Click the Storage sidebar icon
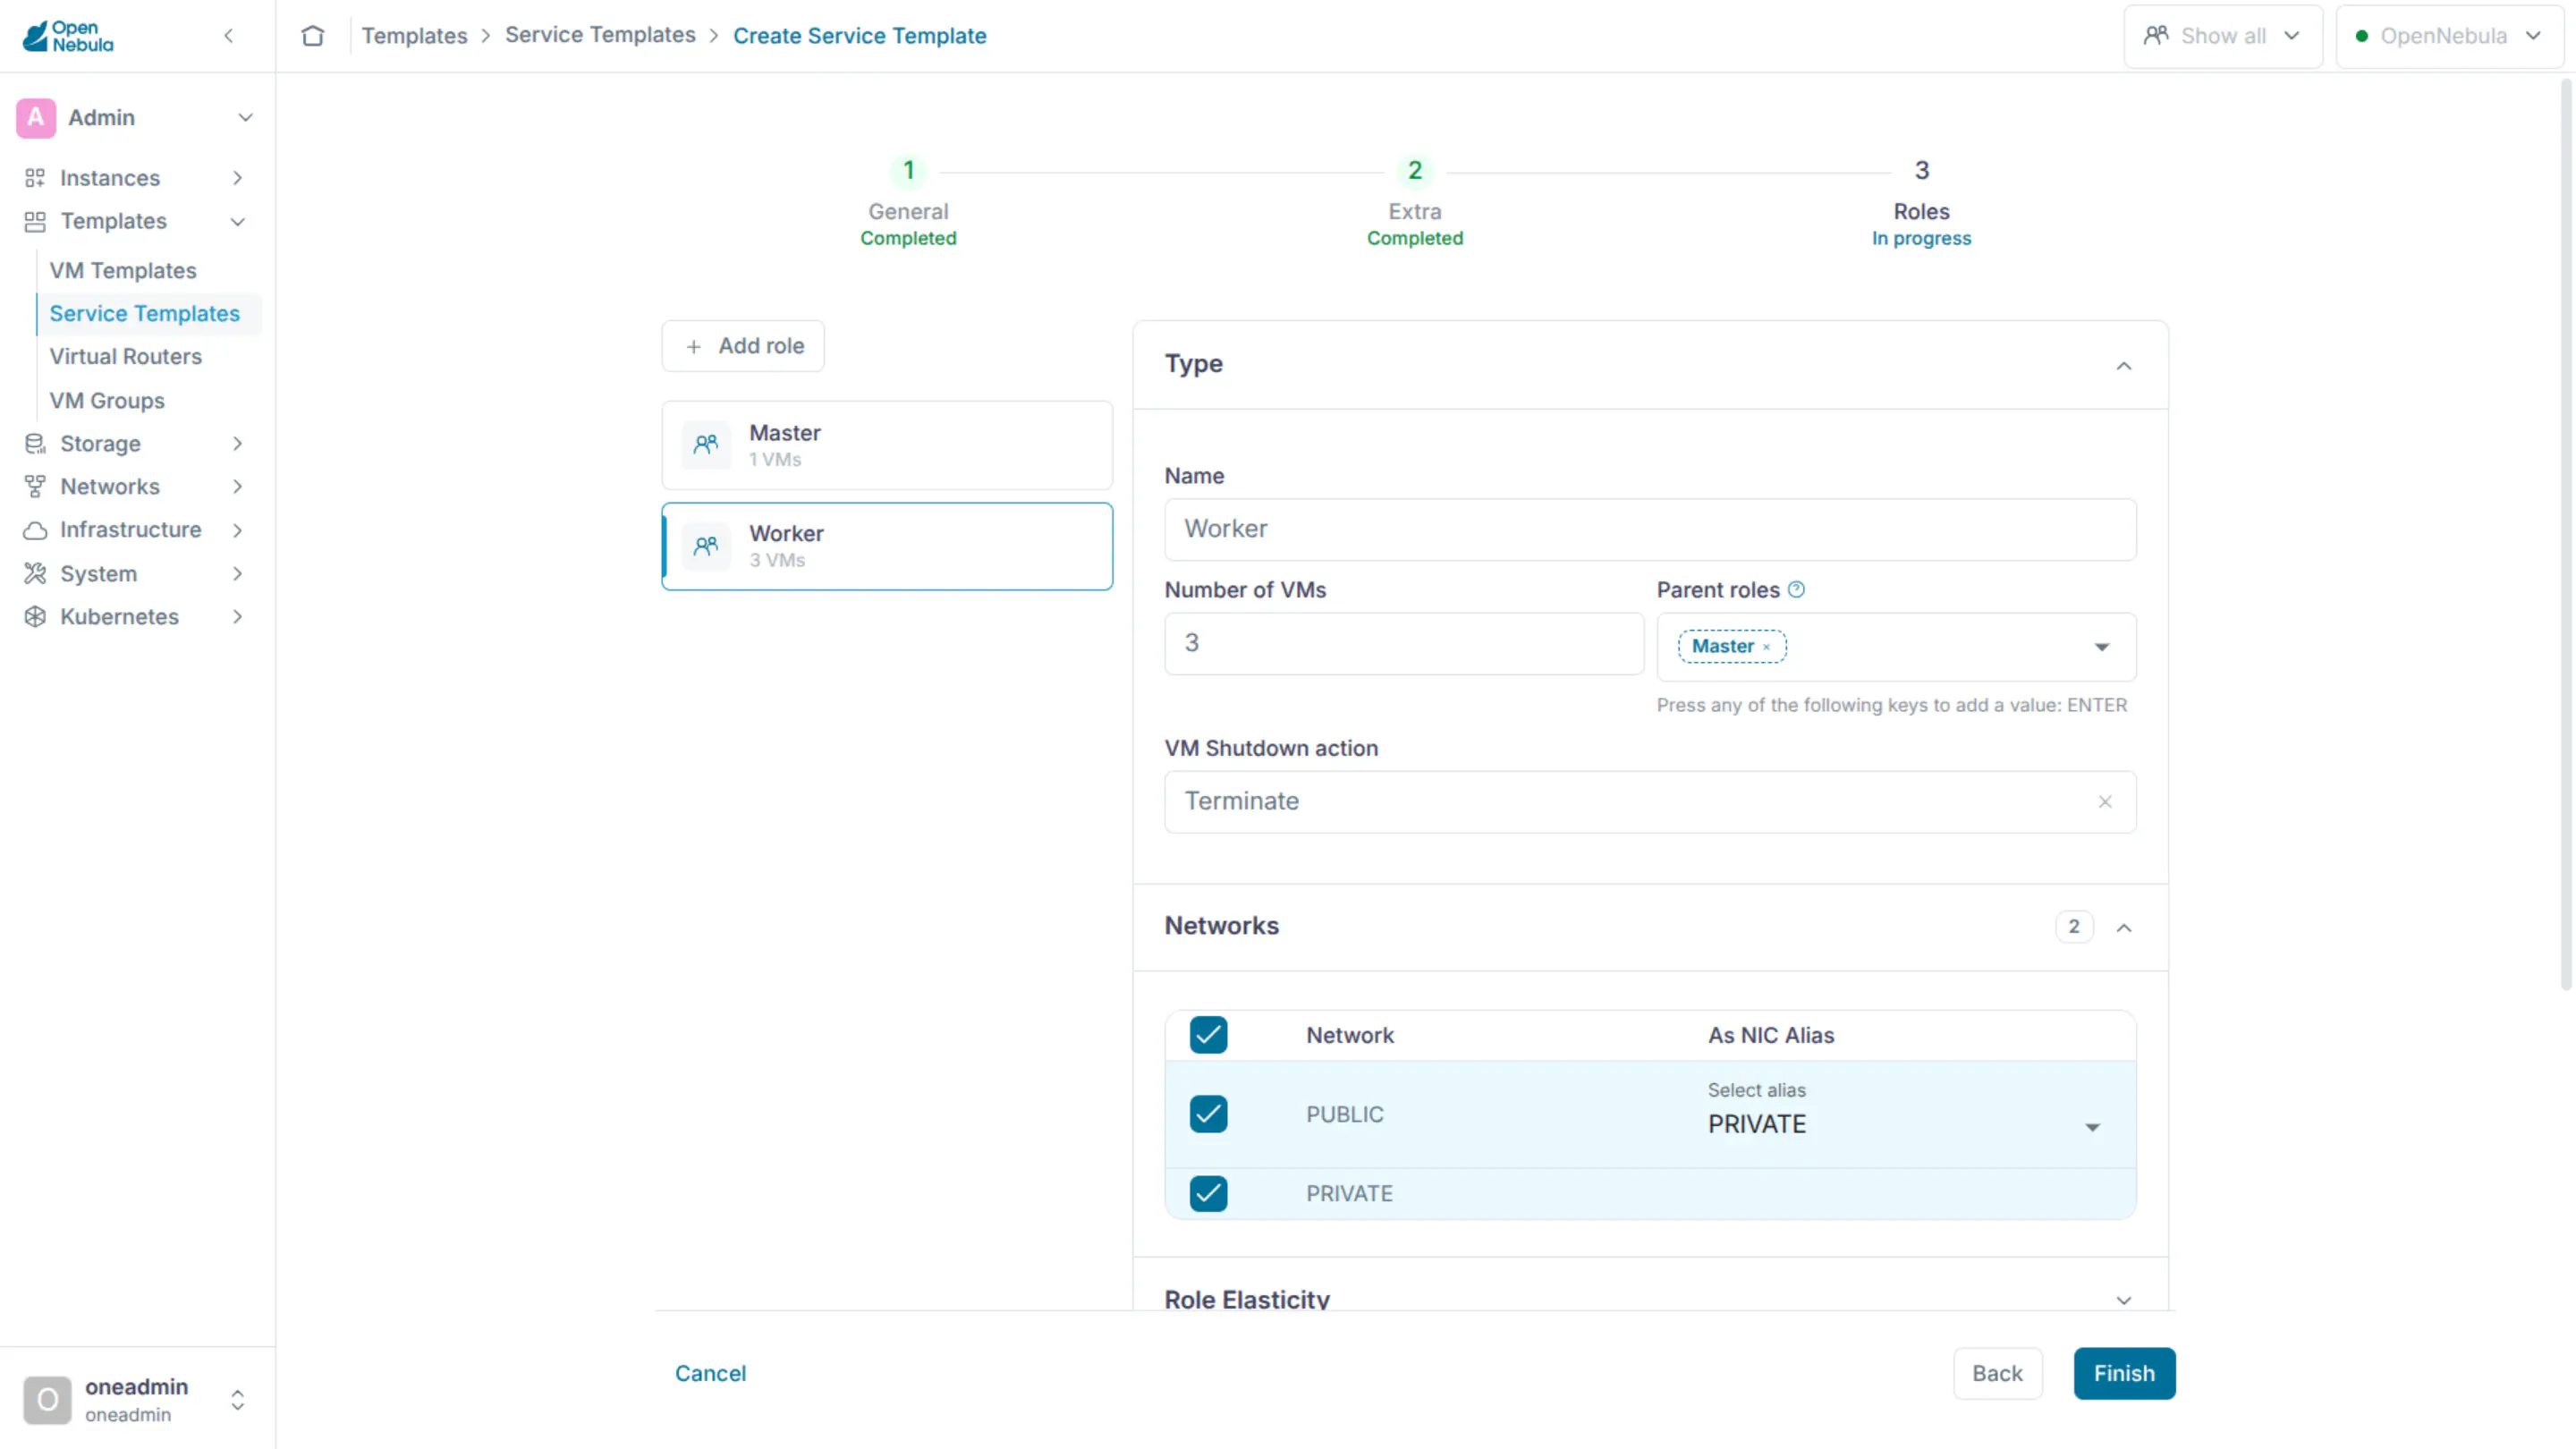Image resolution: width=2576 pixels, height=1449 pixels. click(x=35, y=443)
